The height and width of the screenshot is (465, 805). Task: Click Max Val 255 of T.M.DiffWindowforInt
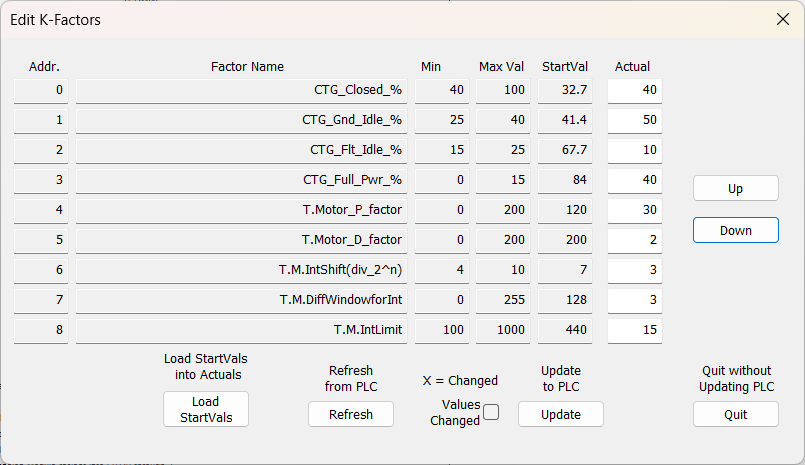pos(503,300)
